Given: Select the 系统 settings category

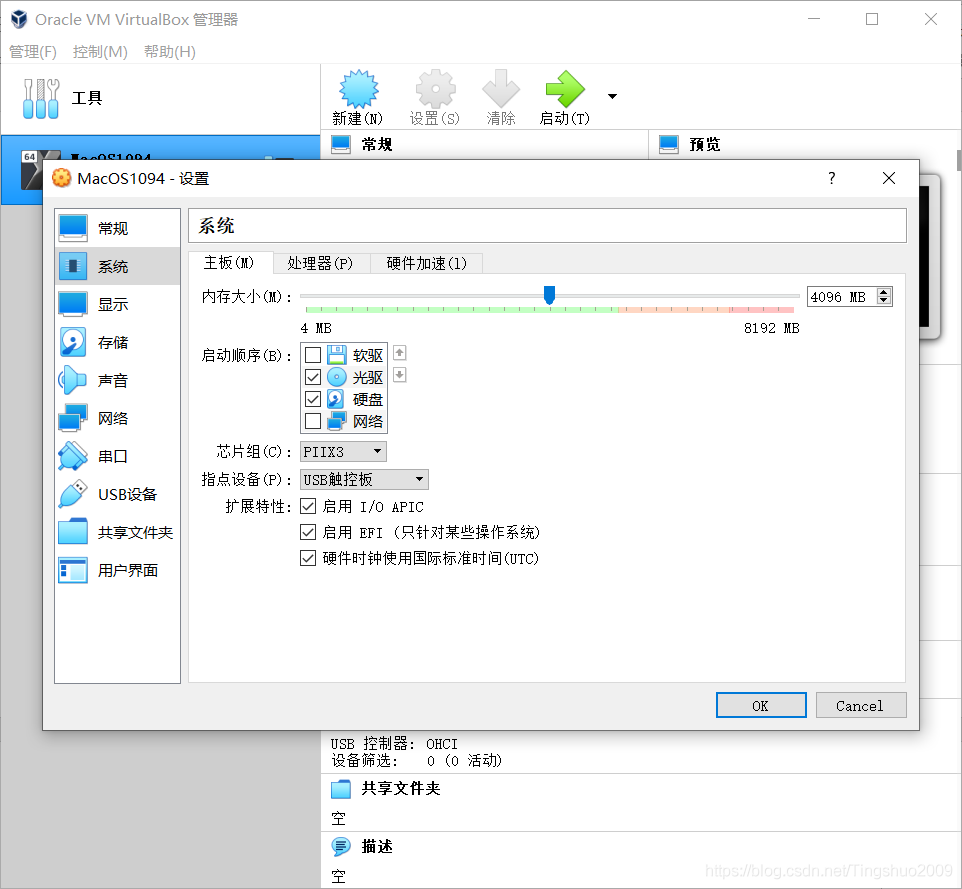Looking at the screenshot, I should 117,266.
